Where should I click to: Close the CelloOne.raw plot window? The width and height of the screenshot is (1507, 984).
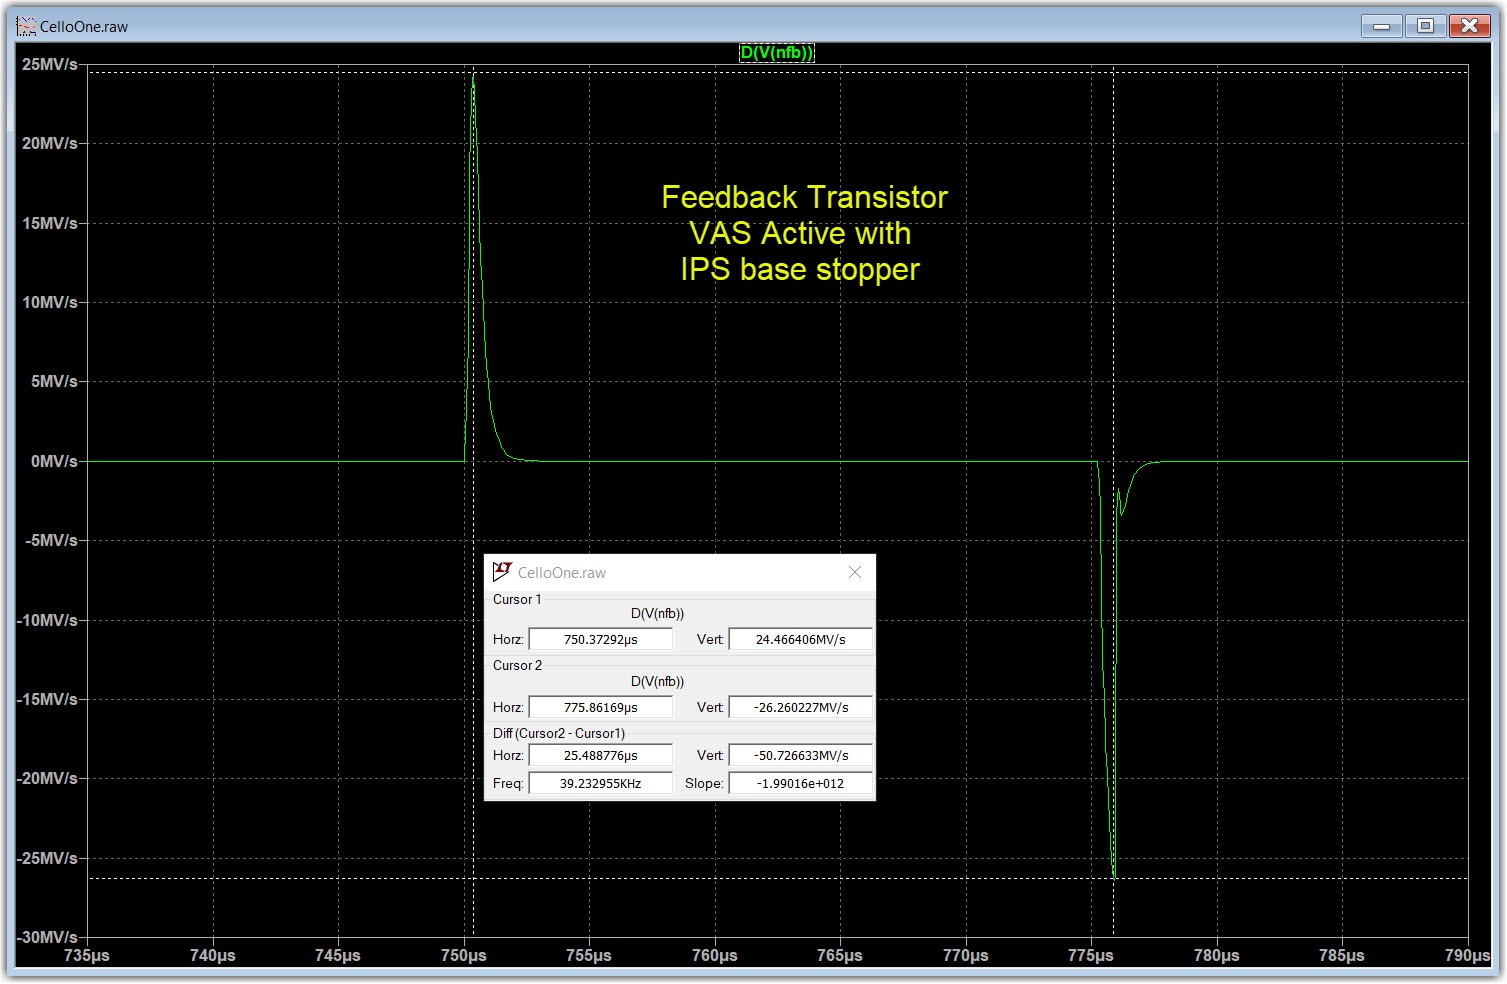(x=1469, y=26)
